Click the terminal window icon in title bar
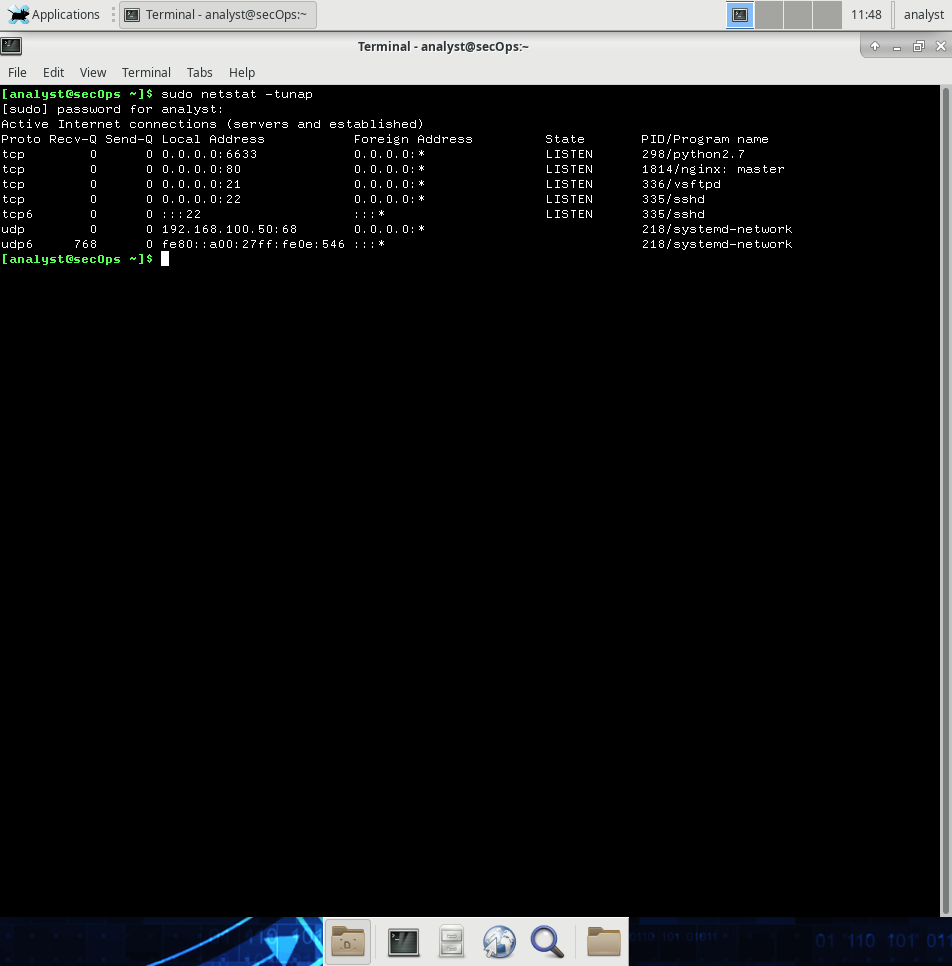Viewport: 952px width, 966px height. [11, 46]
